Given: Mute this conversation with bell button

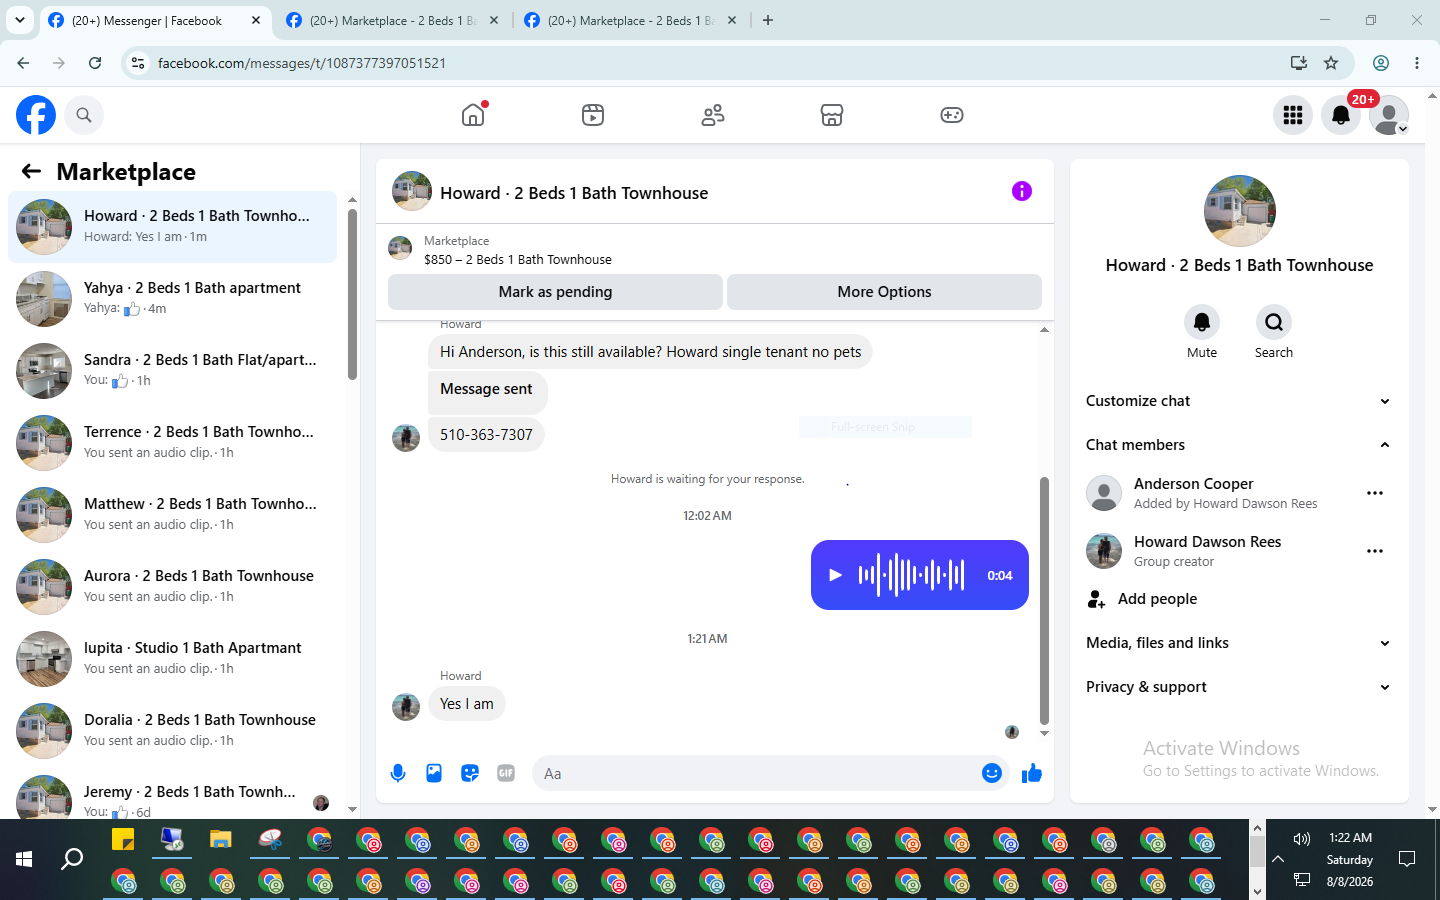Looking at the screenshot, I should coord(1202,322).
